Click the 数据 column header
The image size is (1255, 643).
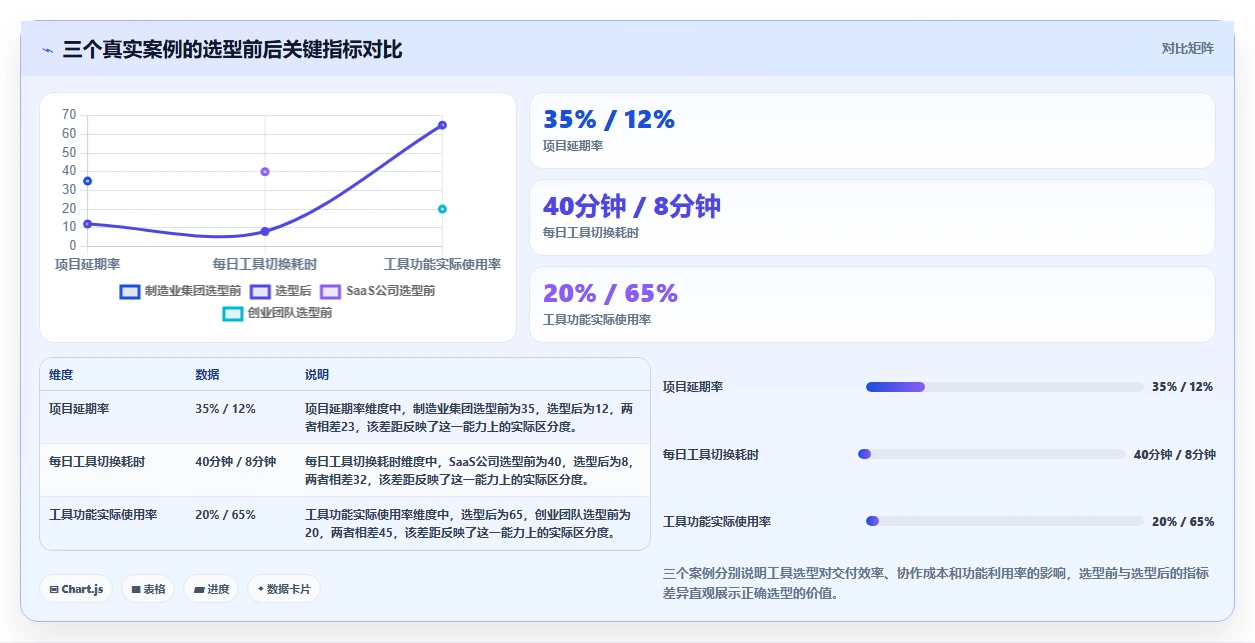(207, 375)
